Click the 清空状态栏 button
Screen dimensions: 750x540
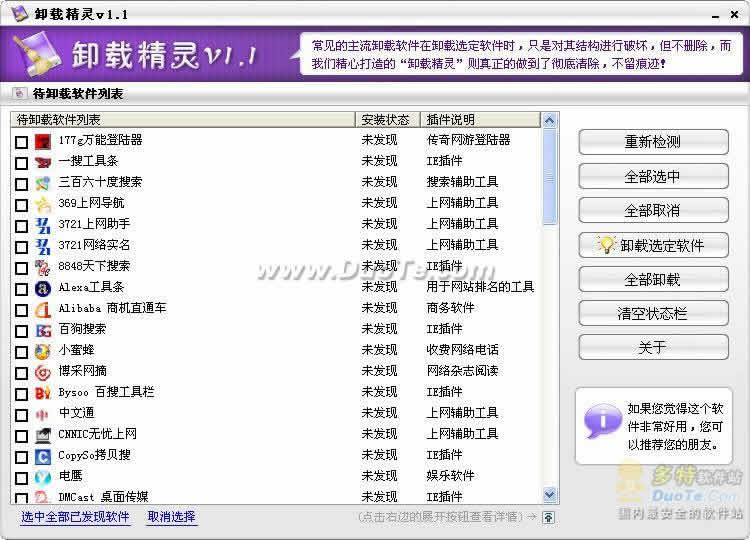(x=653, y=313)
